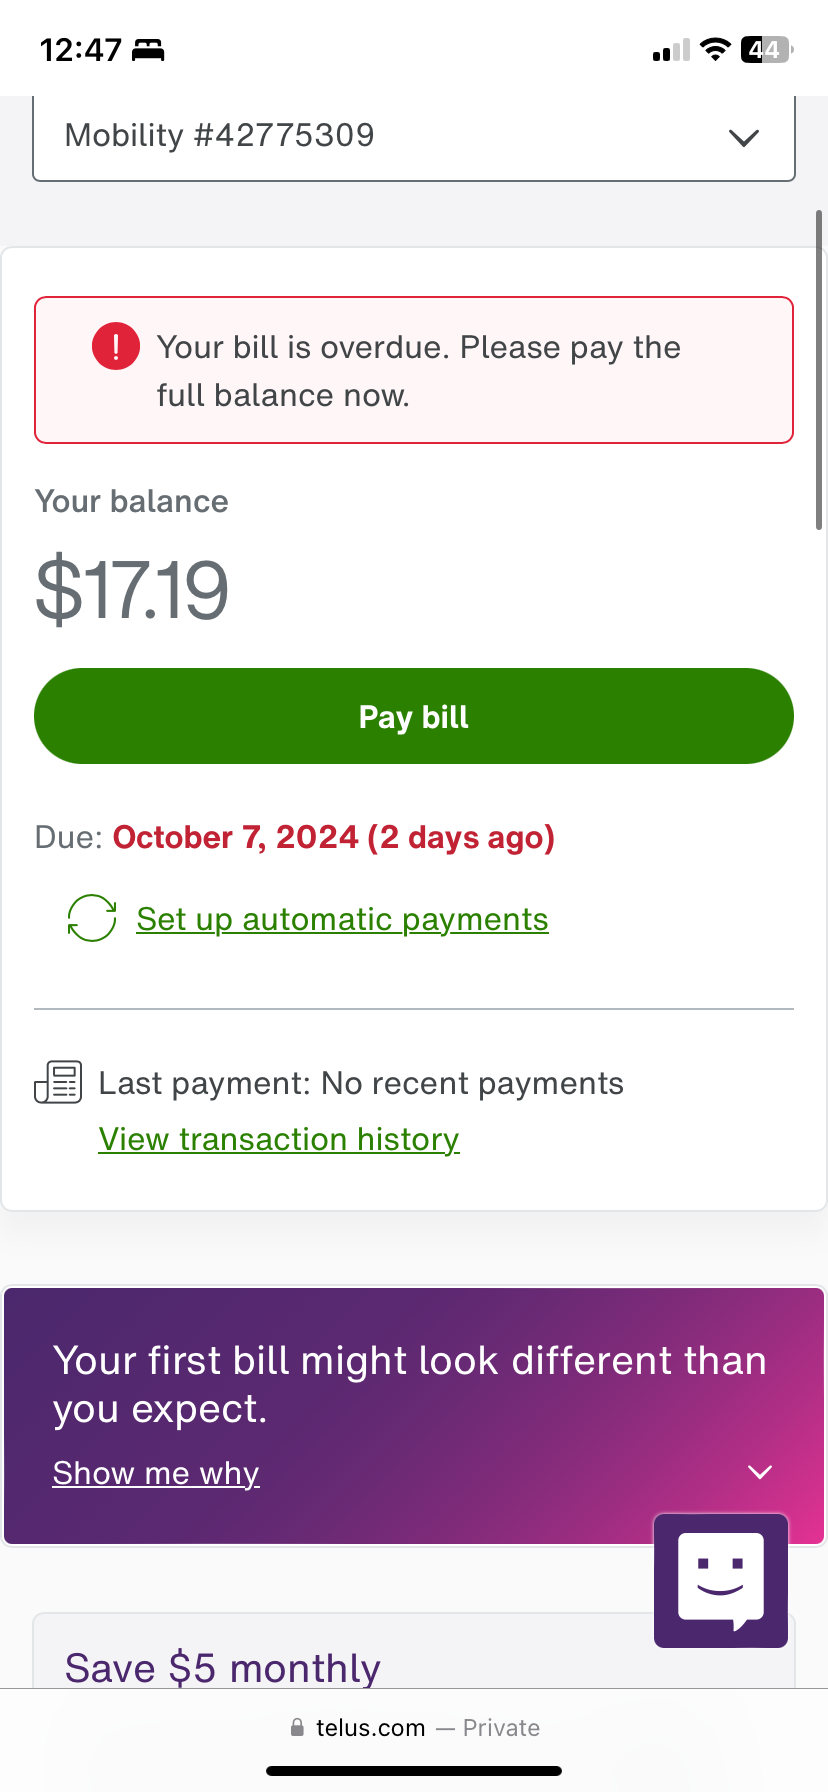
Task: Tap the home indicator bar at bottom
Action: [x=414, y=1771]
